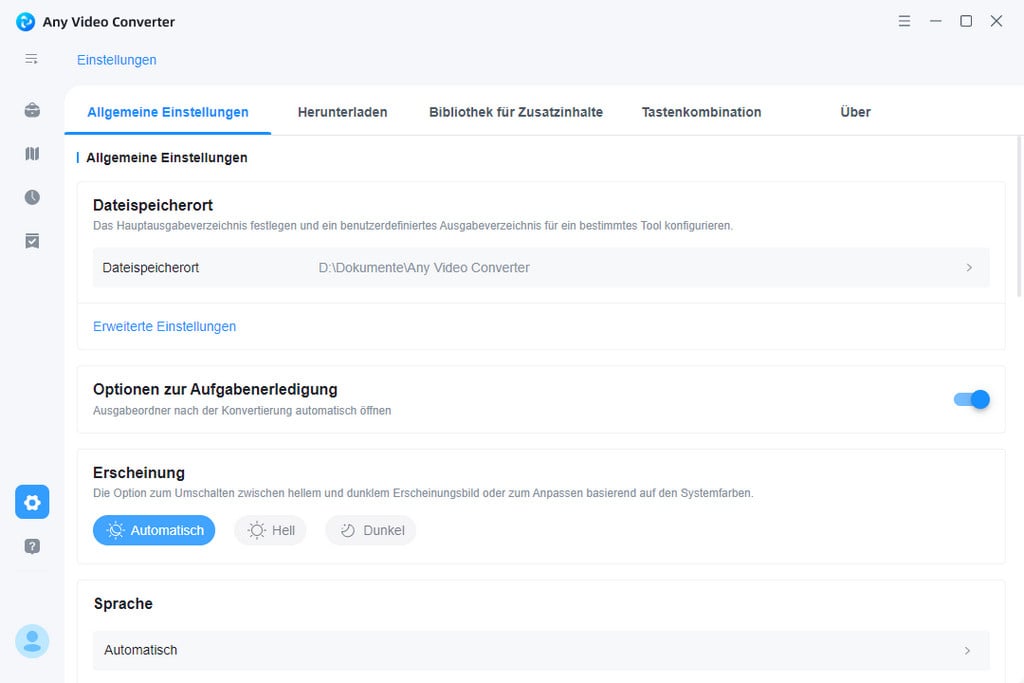This screenshot has height=683, width=1024.
Task: Select the settings gear icon in sidebar
Action: pyautogui.click(x=32, y=502)
